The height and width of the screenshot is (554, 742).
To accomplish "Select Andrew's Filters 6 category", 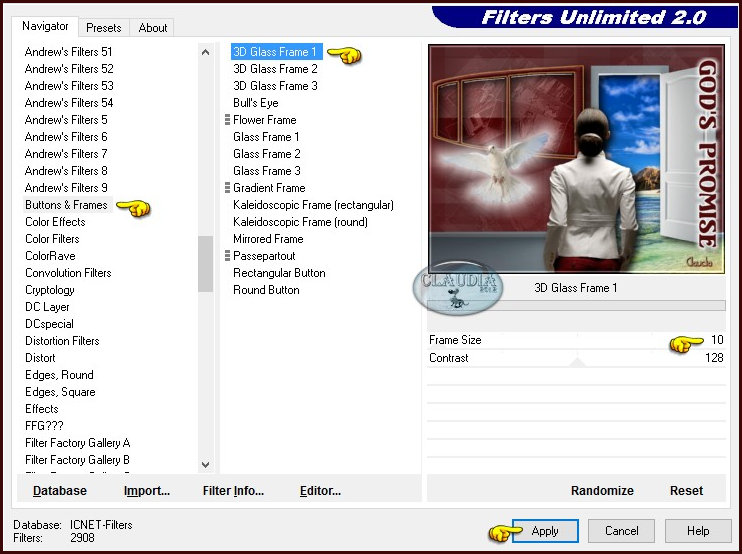I will (x=66, y=137).
